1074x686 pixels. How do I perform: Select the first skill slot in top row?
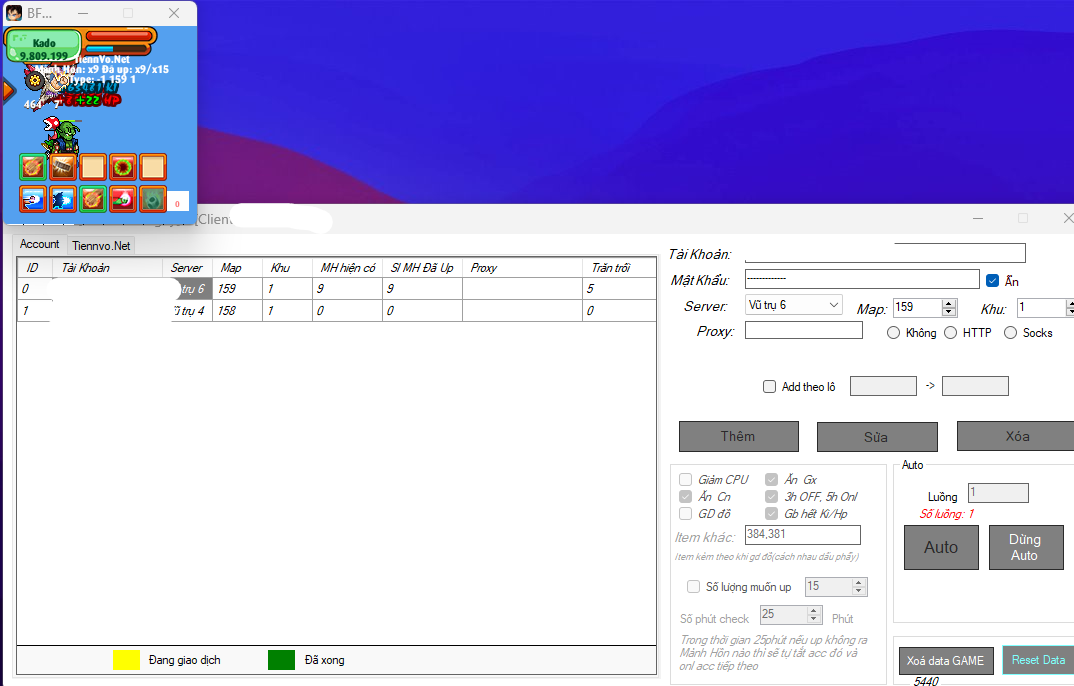(x=33, y=167)
